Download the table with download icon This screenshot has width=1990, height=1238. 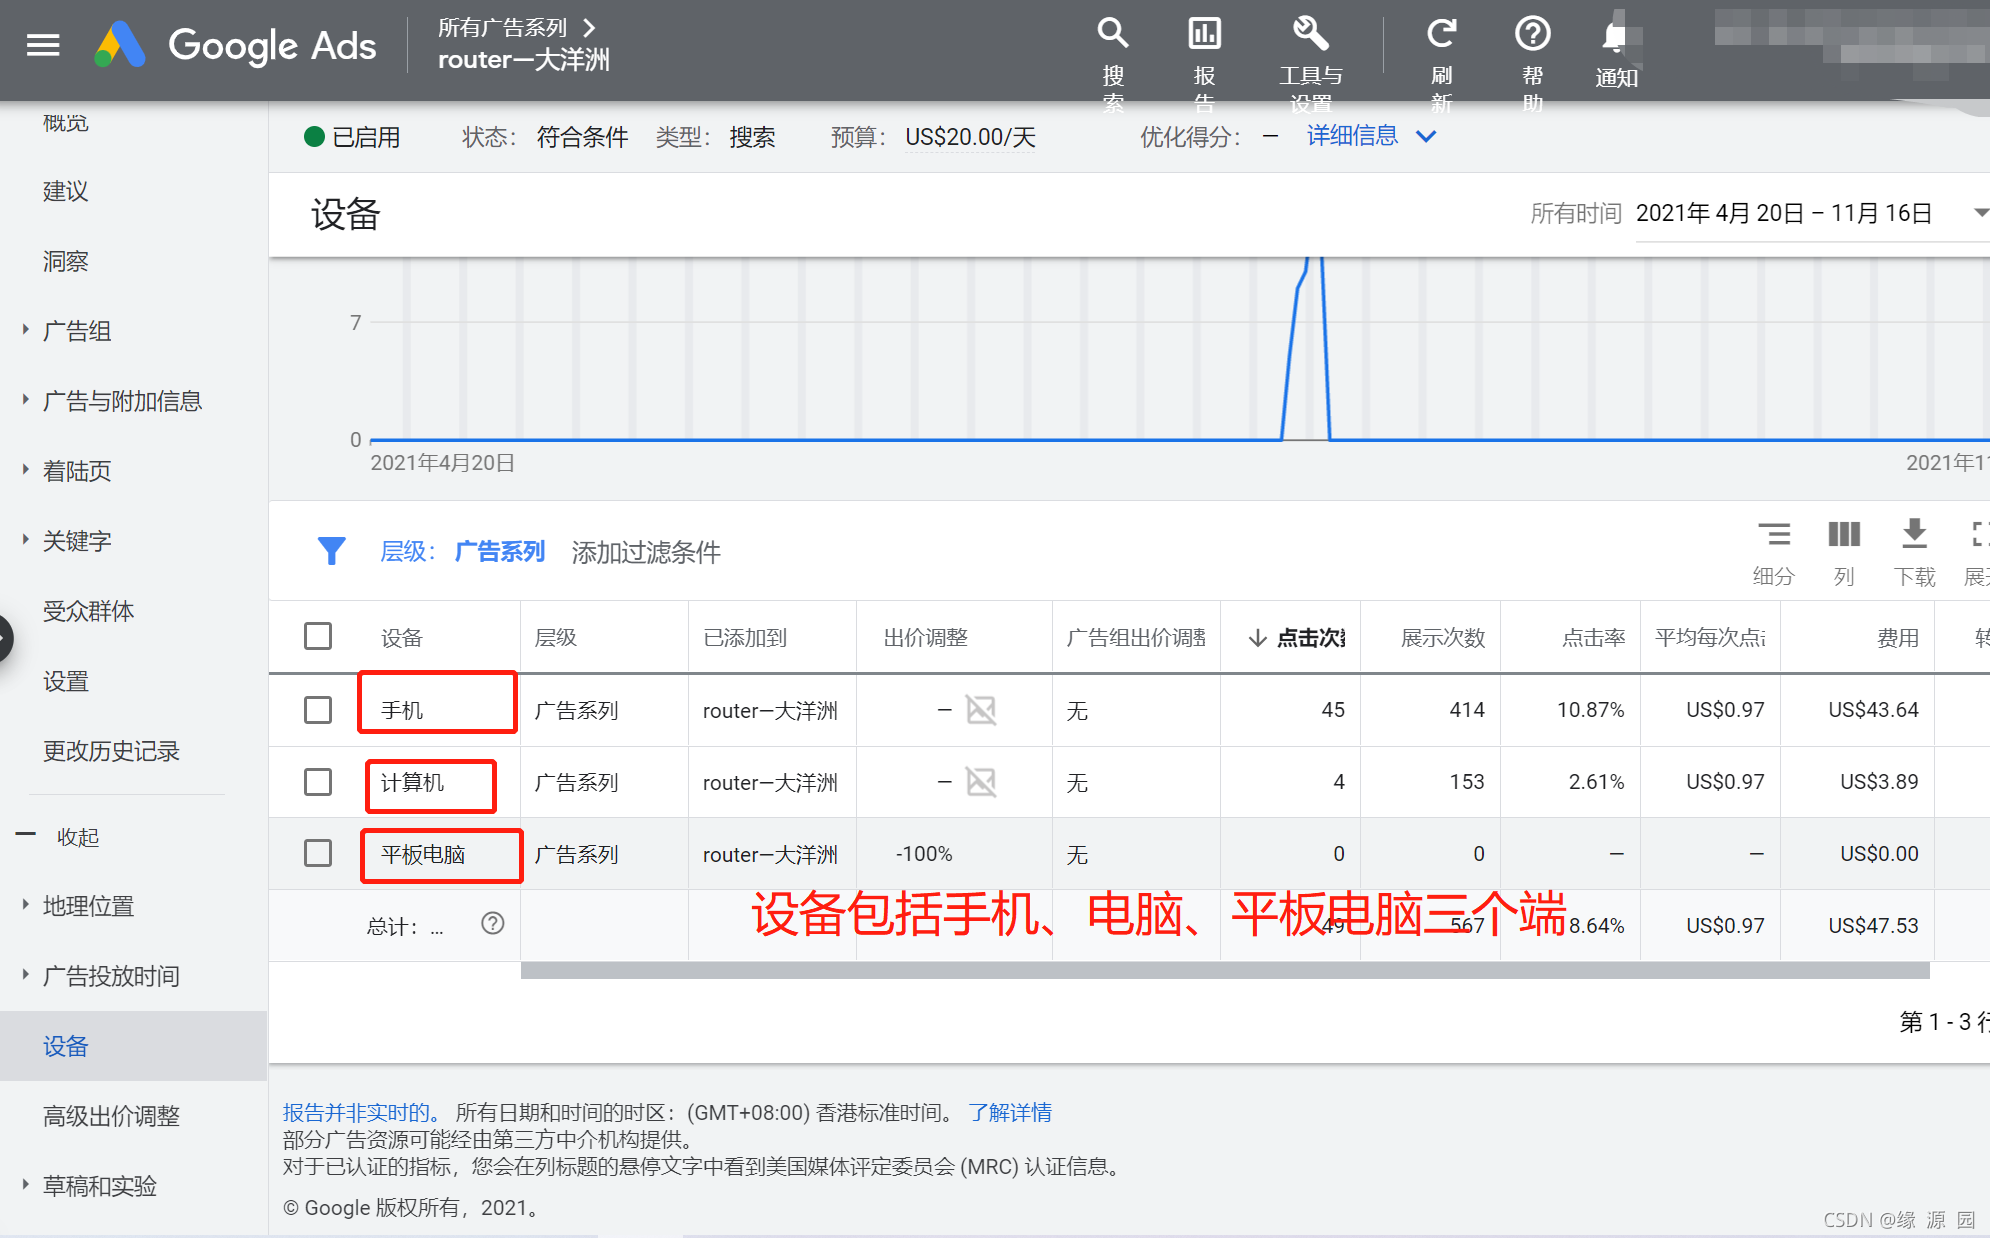point(1914,534)
